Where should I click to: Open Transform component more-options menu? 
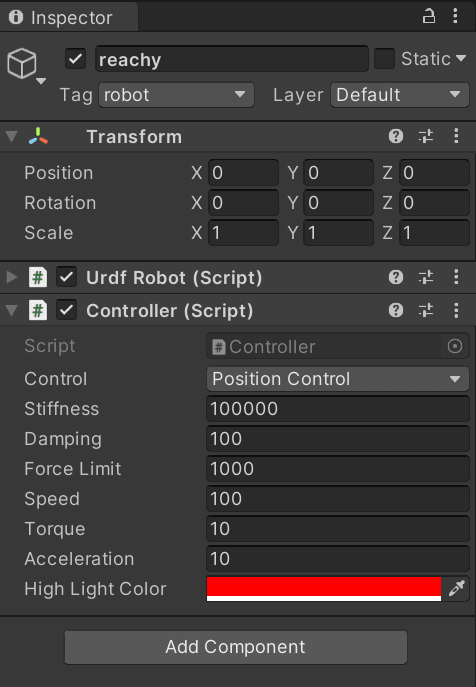[456, 136]
